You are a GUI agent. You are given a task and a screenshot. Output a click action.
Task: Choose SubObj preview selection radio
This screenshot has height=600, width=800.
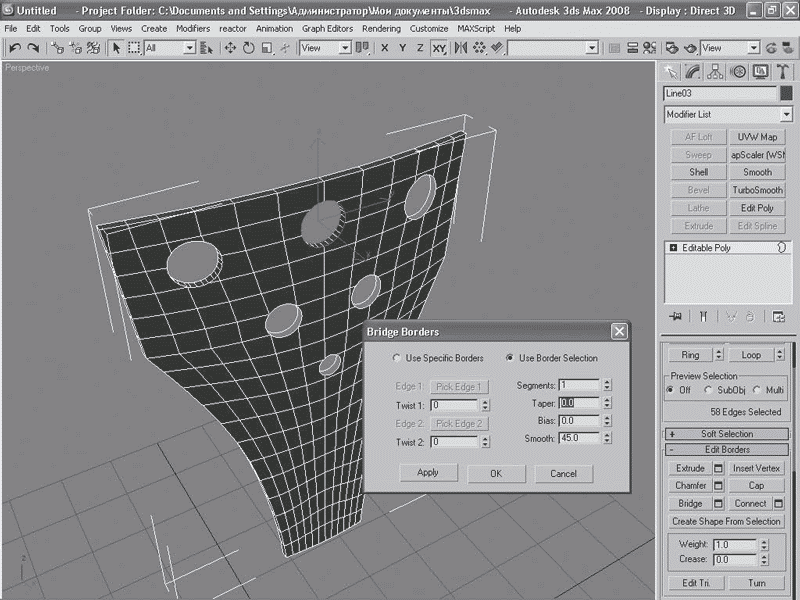click(708, 390)
